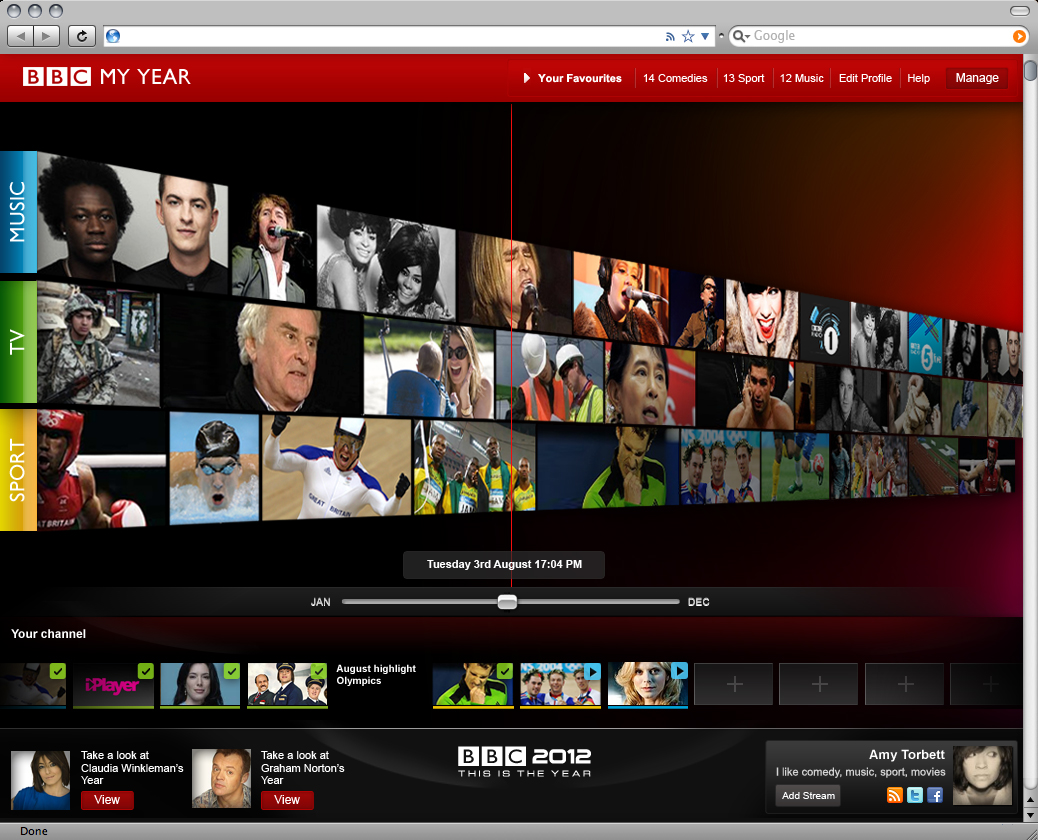Click the BBC 2012 This Is The Year logo
Viewport: 1038px width, 840px height.
click(524, 761)
